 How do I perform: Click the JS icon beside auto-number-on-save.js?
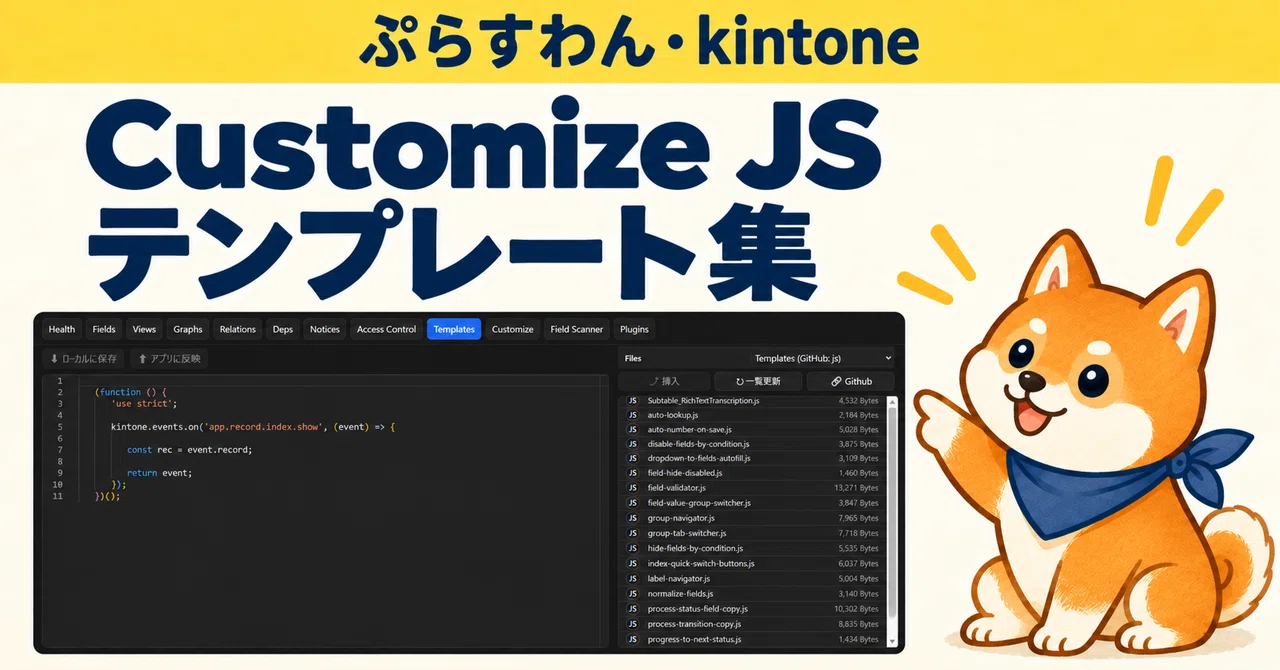click(632, 430)
